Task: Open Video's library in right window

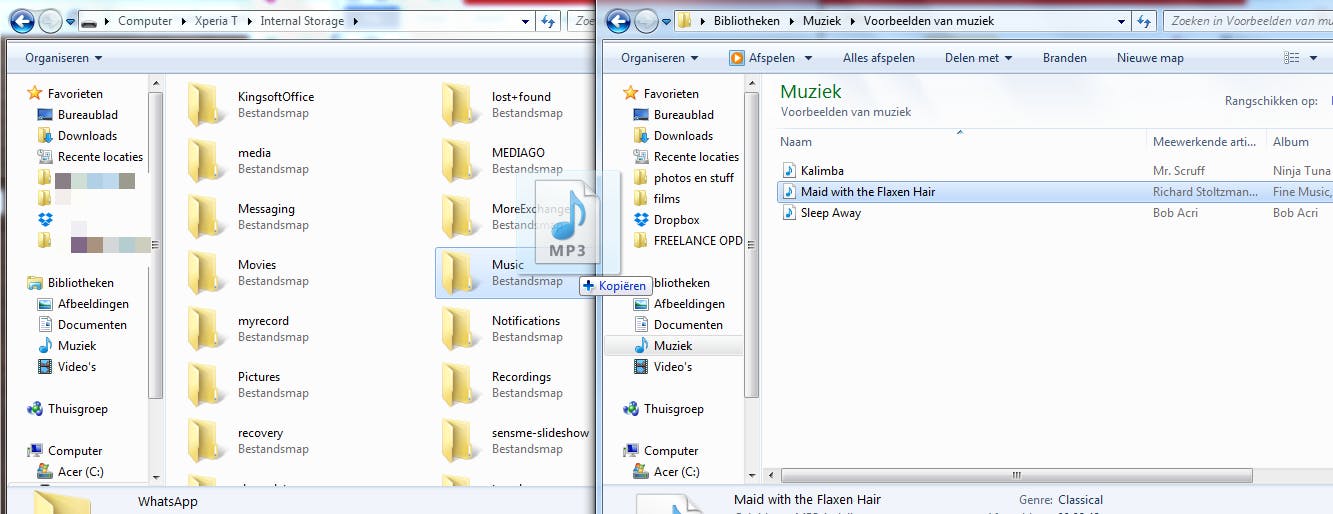Action: (663, 366)
